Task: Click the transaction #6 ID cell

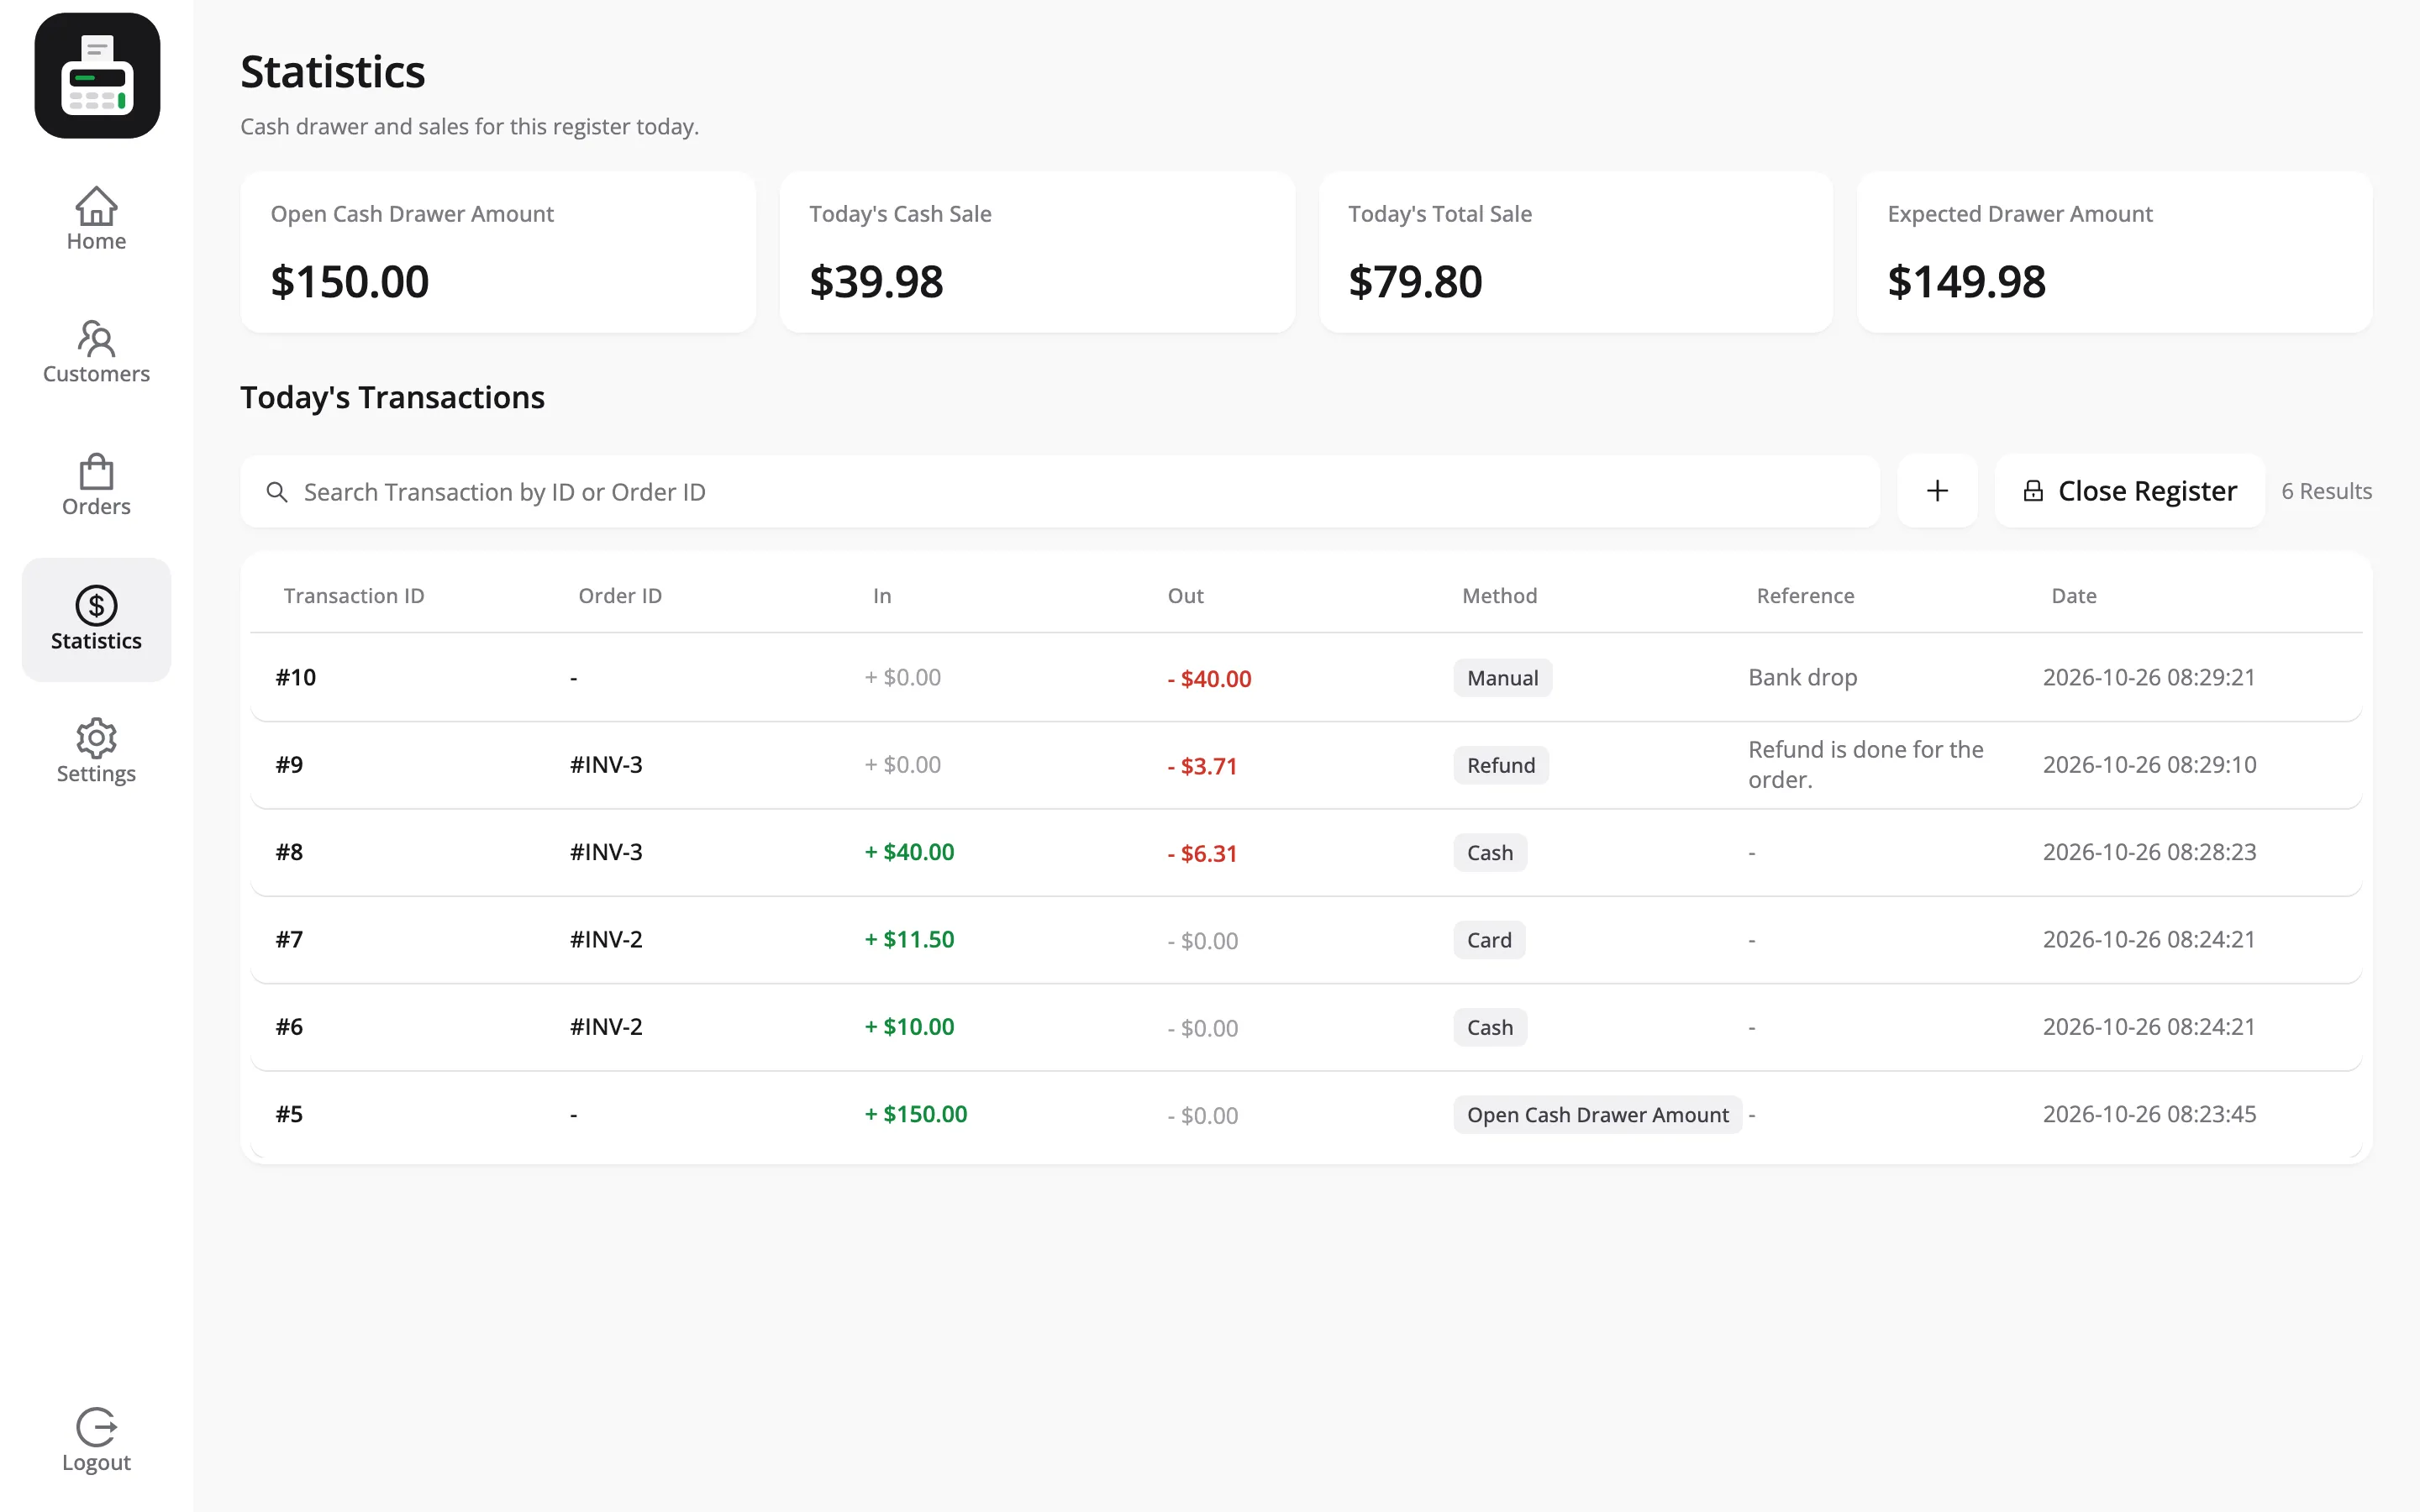Action: 289,1027
